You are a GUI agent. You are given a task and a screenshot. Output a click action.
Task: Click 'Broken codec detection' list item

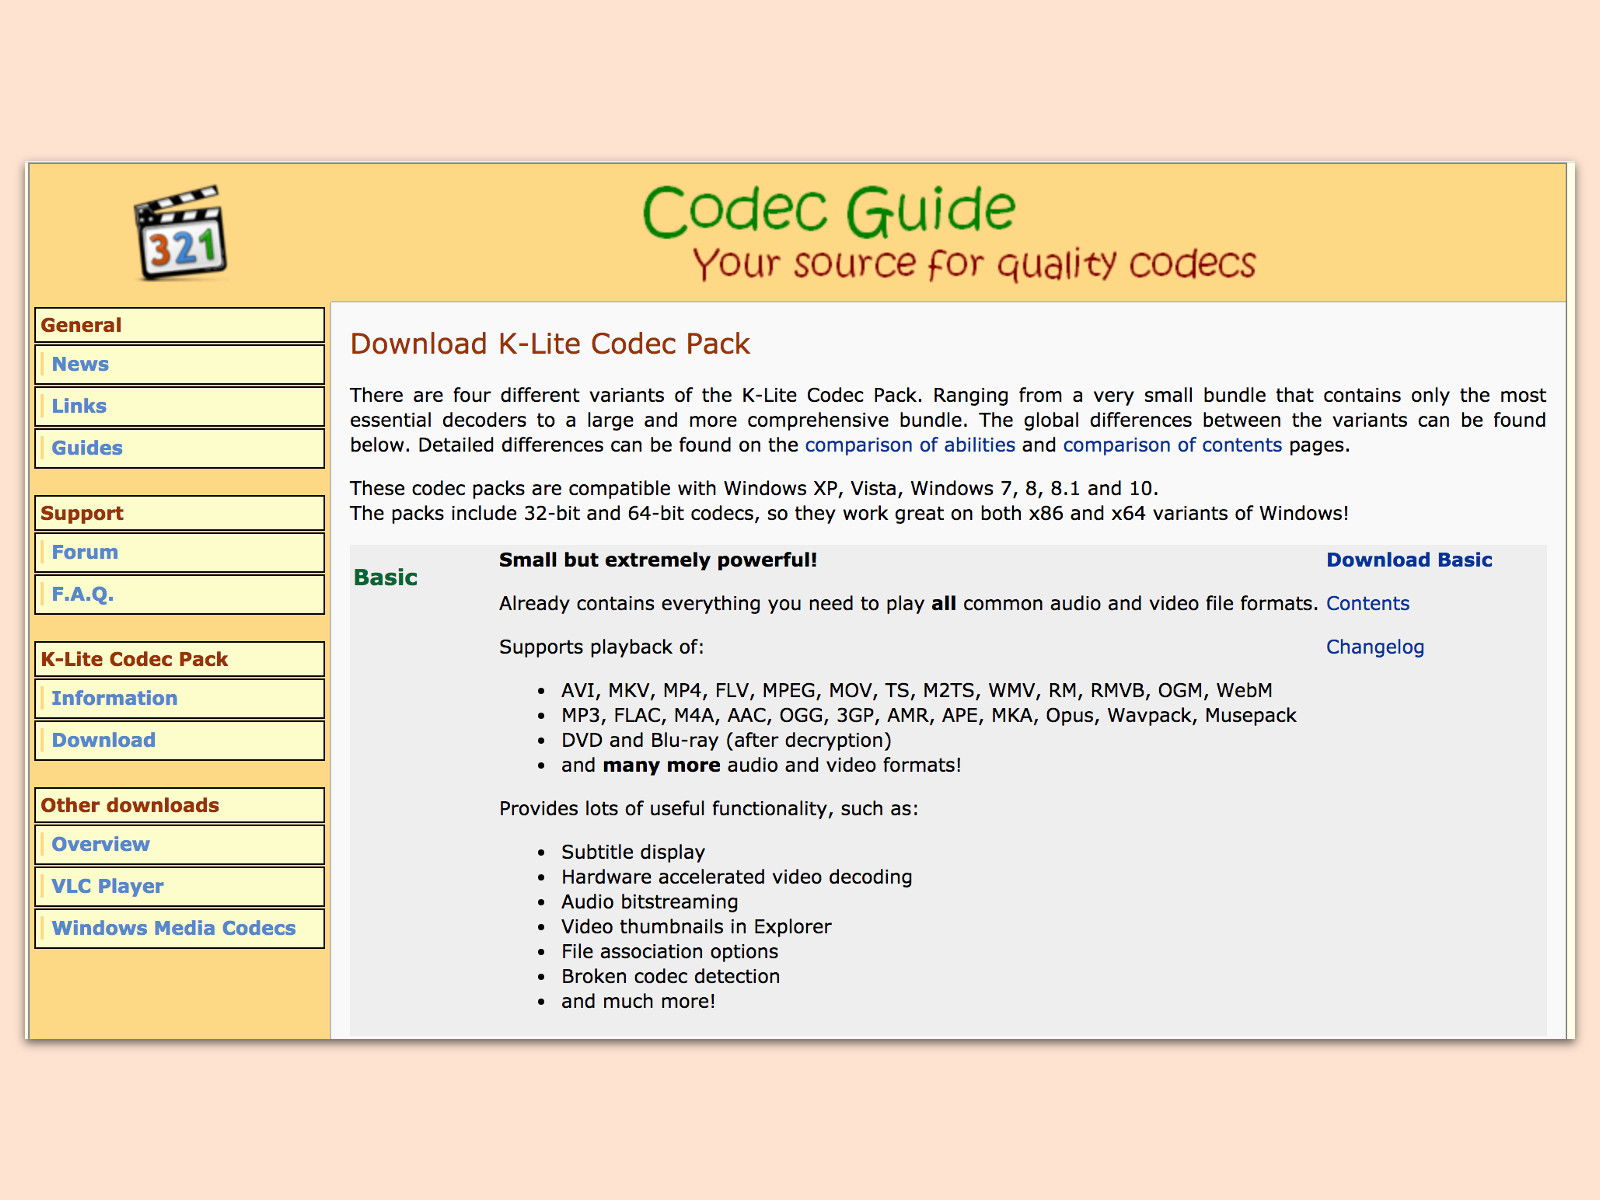pyautogui.click(x=671, y=977)
